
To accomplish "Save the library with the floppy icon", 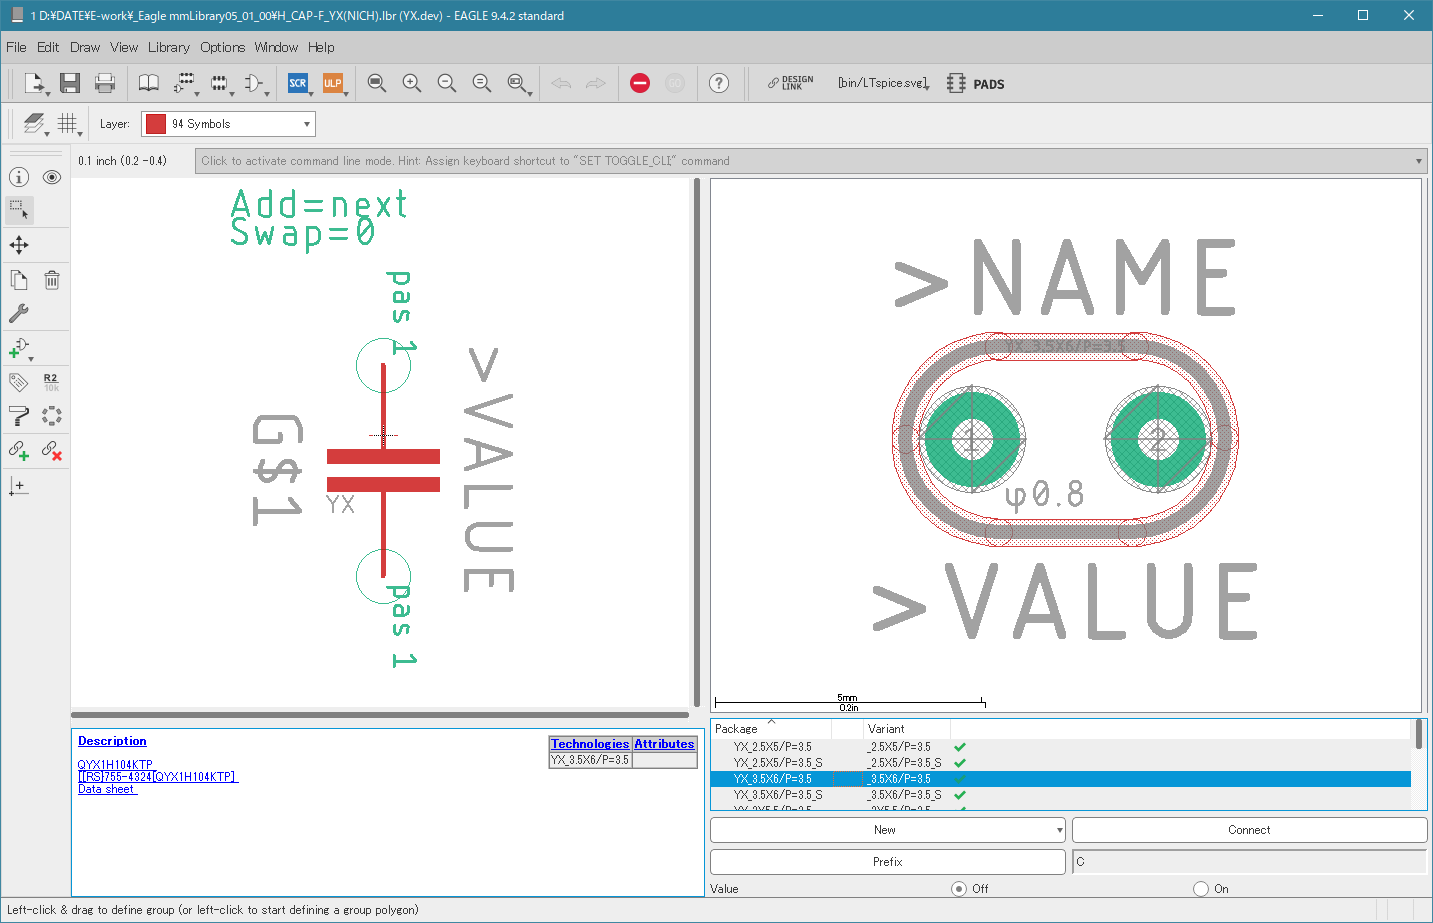I will 70,83.
